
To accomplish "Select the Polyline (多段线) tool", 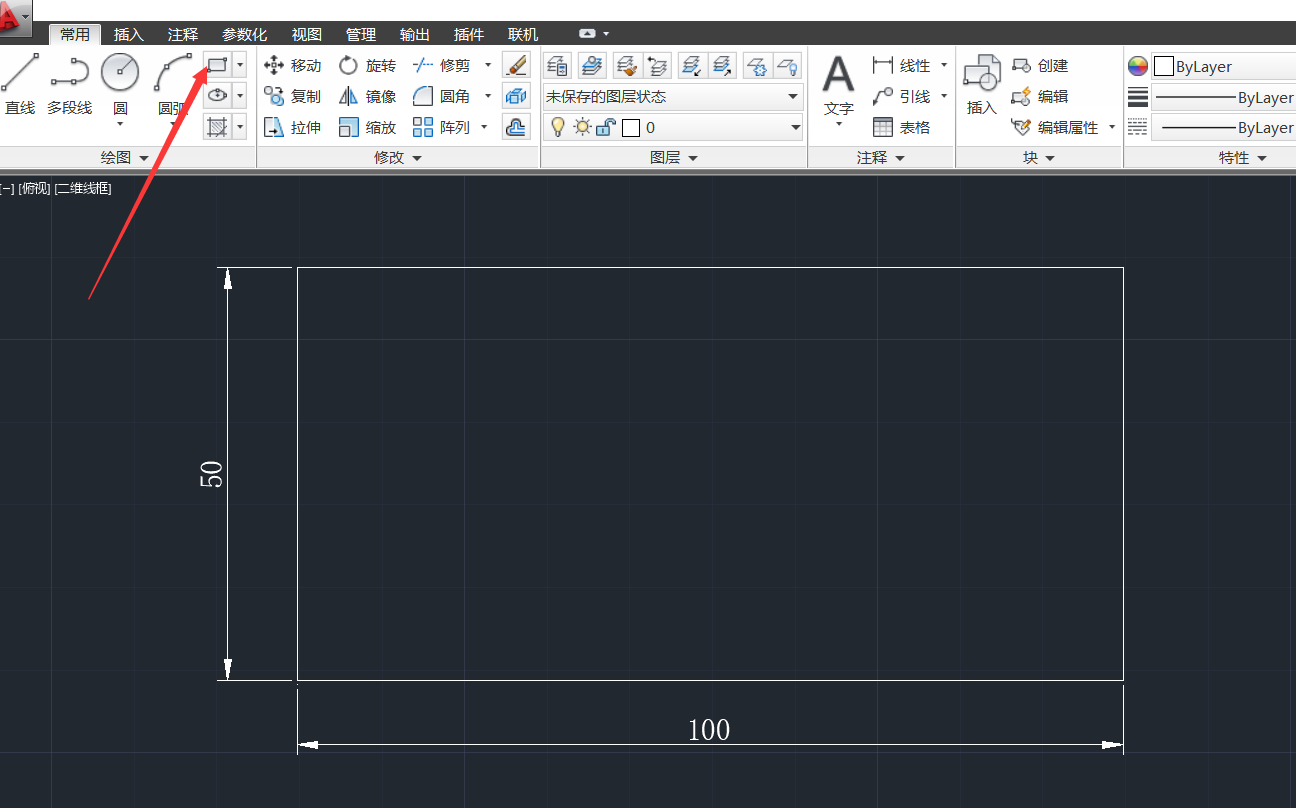I will [69, 86].
